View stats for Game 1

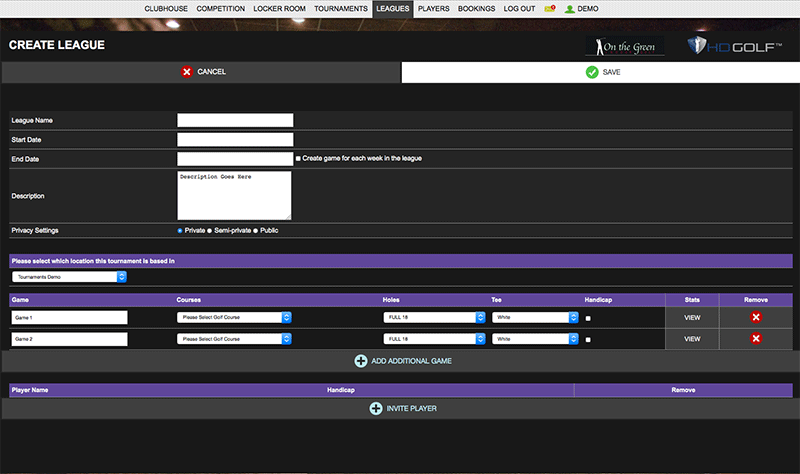692,317
